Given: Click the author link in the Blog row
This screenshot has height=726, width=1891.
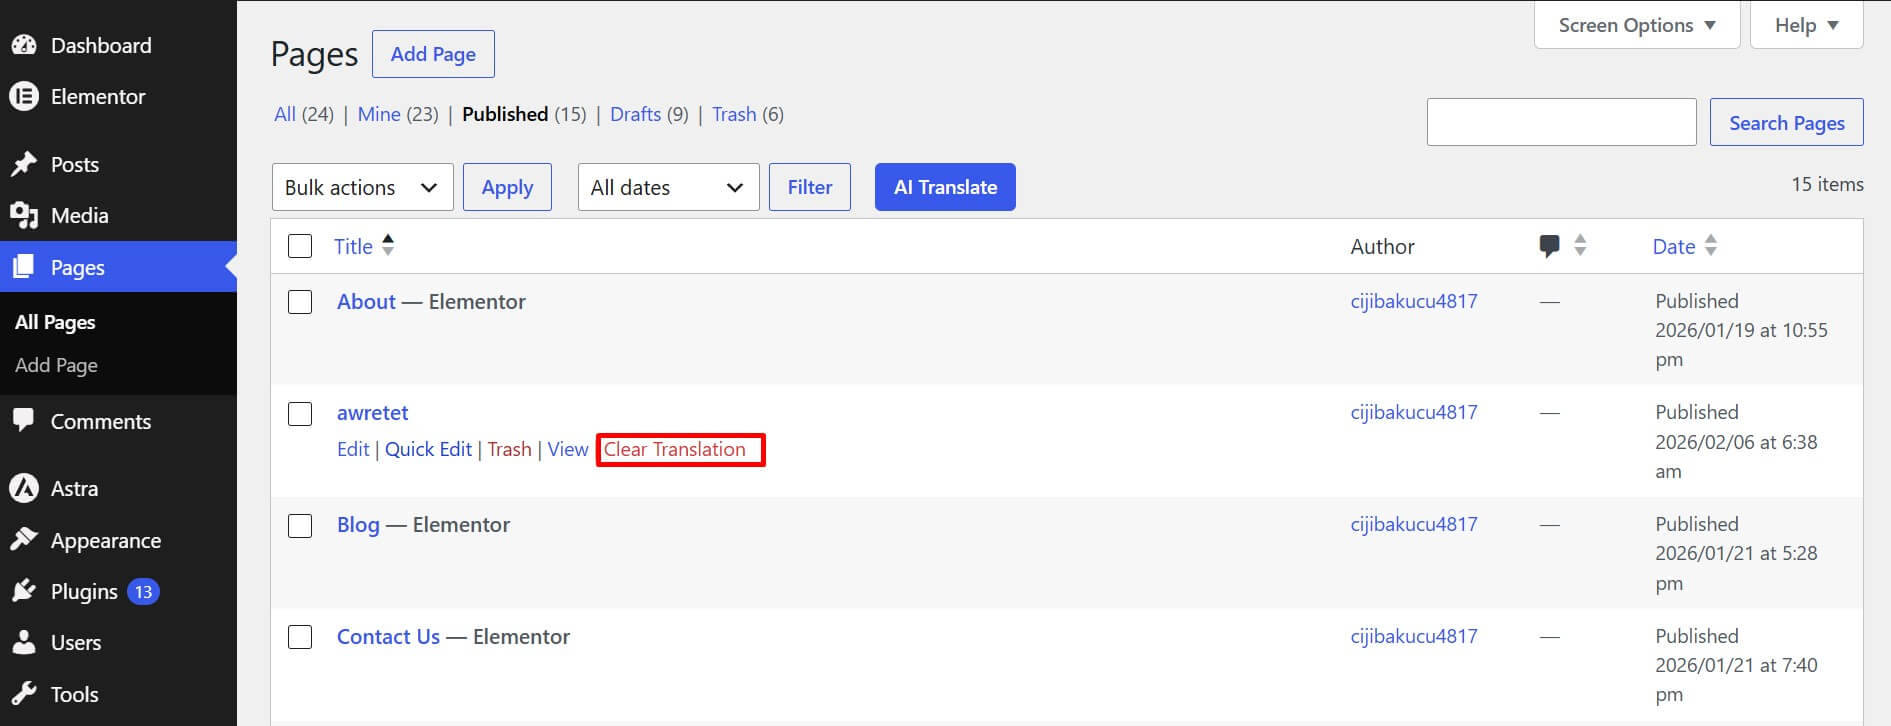Looking at the screenshot, I should (x=1414, y=524).
